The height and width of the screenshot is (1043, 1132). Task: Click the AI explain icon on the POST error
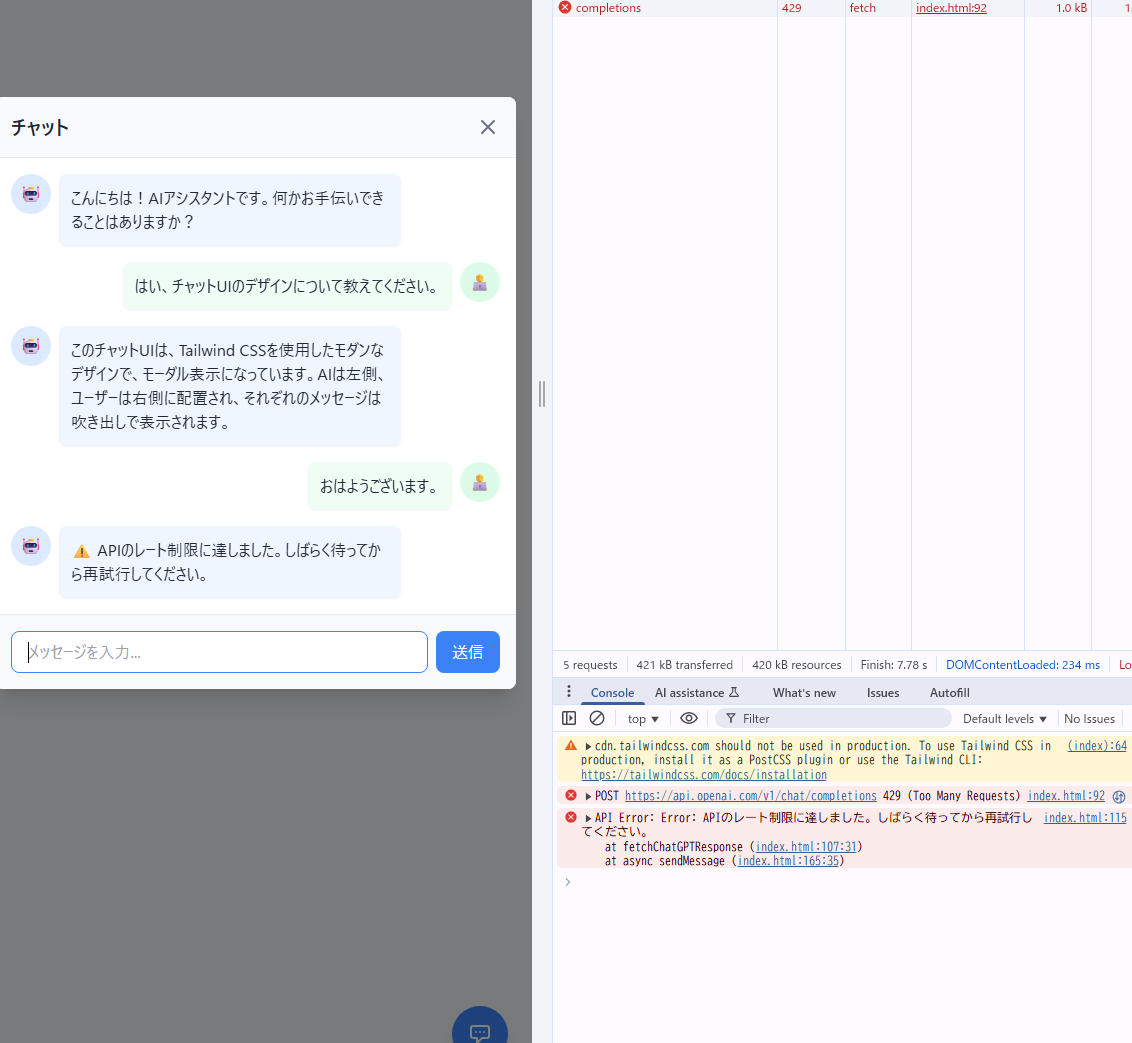(1119, 796)
